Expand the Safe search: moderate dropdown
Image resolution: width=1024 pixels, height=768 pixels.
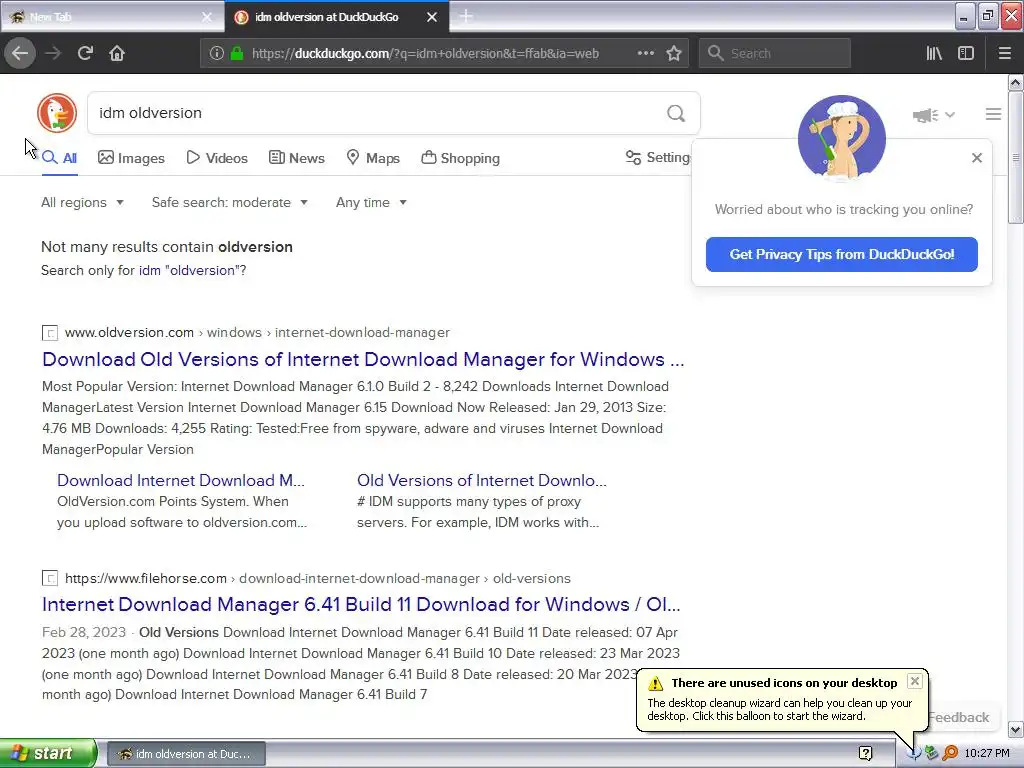coord(230,202)
